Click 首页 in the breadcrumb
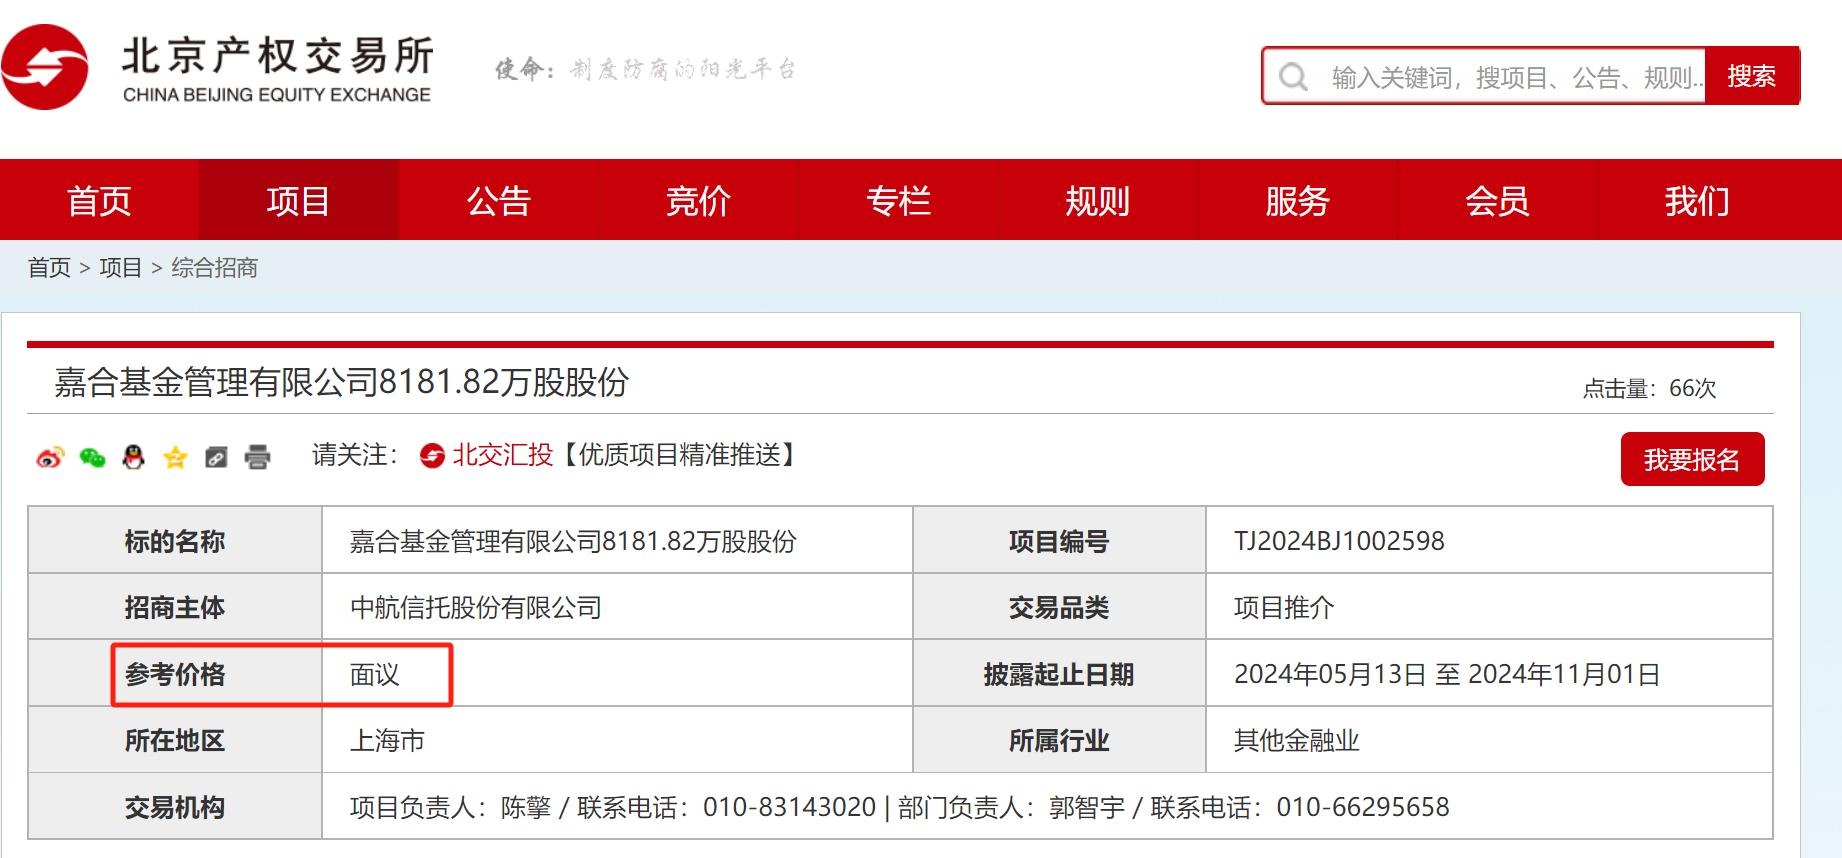This screenshot has height=858, width=1842. pyautogui.click(x=49, y=268)
